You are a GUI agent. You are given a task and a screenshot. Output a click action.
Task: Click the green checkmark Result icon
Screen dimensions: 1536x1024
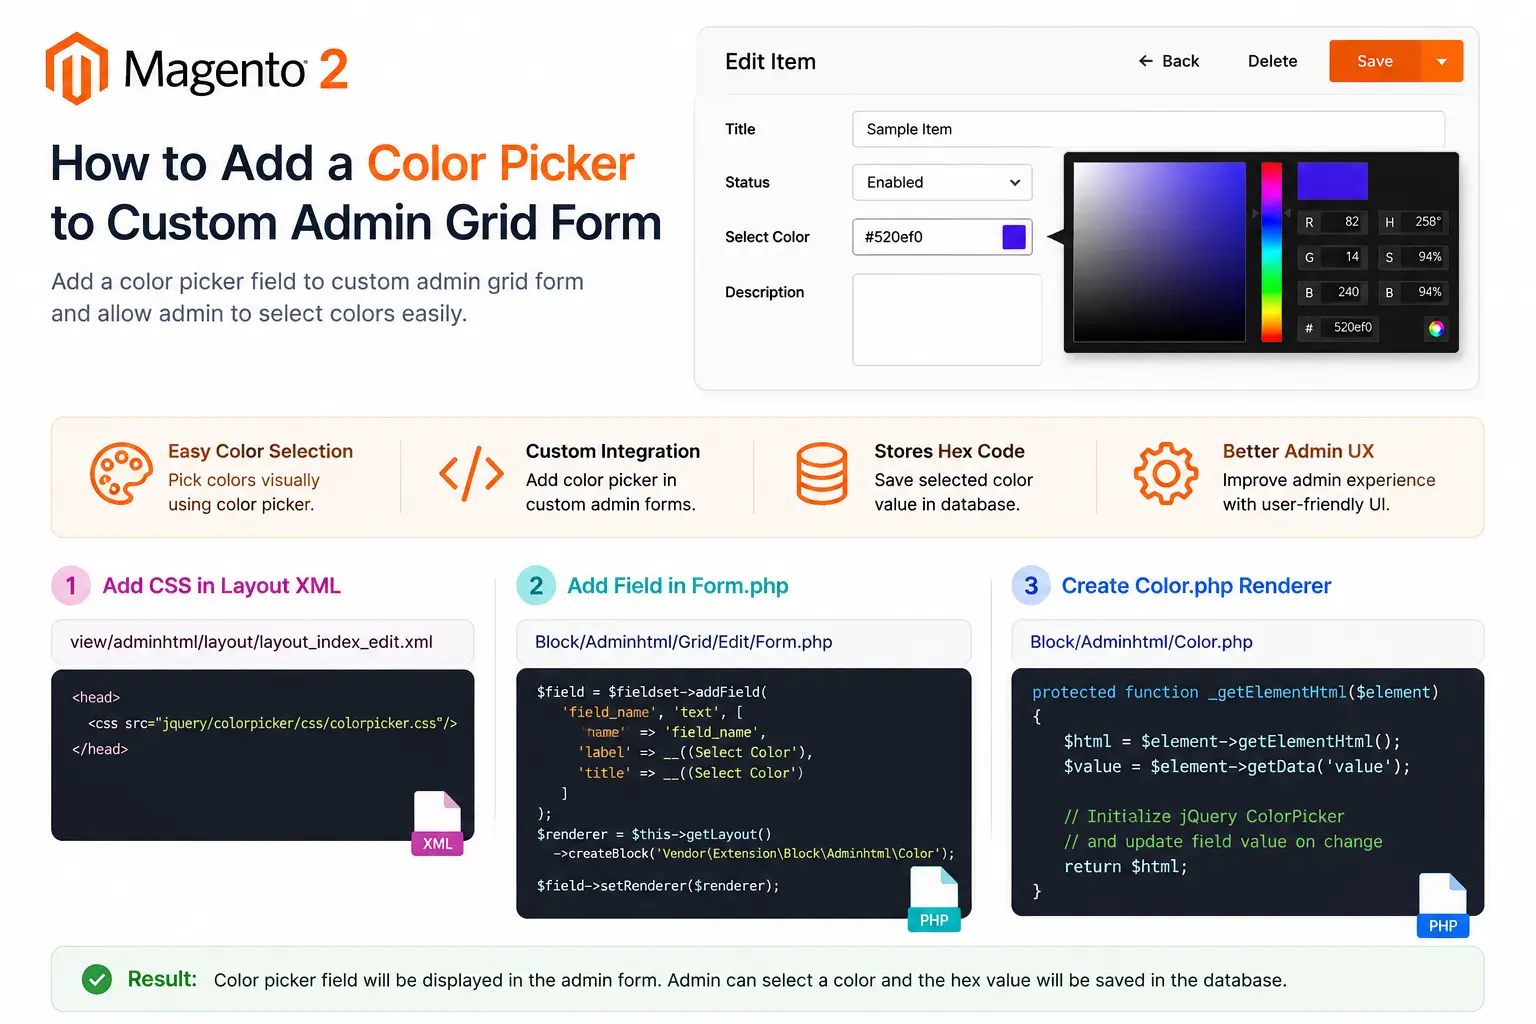tap(97, 979)
